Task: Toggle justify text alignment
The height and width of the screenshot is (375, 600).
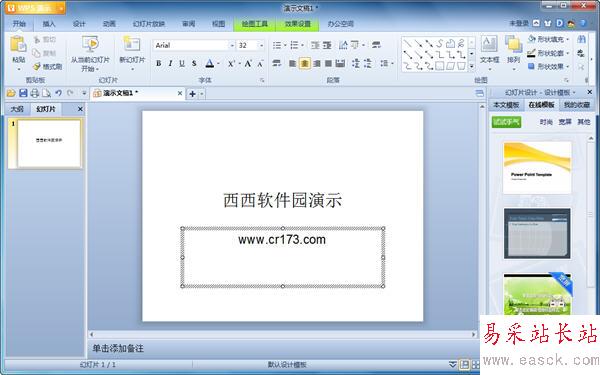Action: 328,64
